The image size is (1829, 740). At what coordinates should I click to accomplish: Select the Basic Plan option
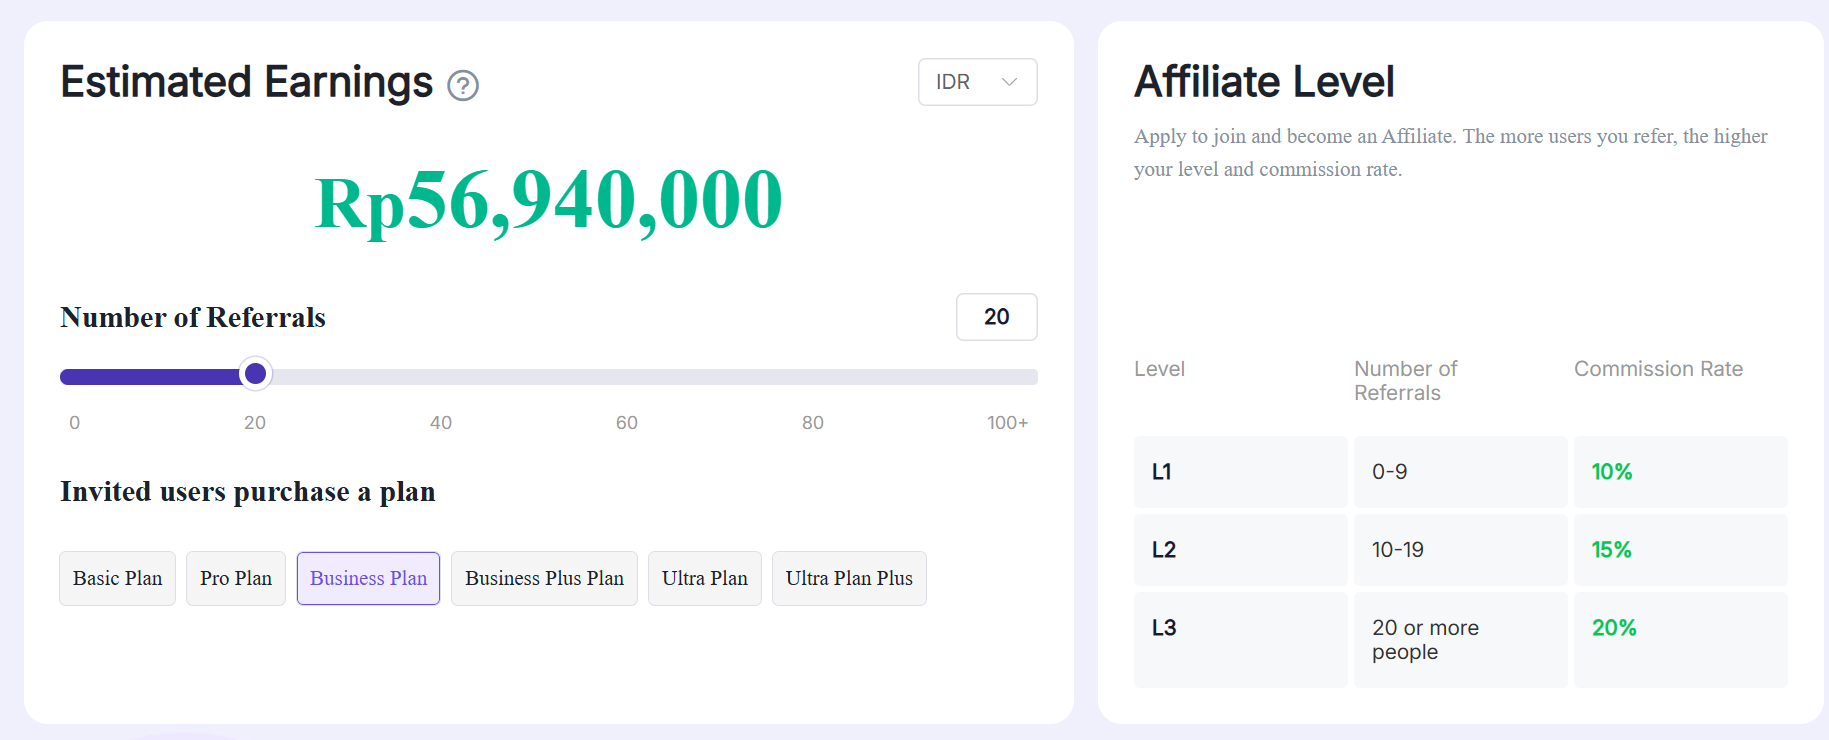point(117,578)
